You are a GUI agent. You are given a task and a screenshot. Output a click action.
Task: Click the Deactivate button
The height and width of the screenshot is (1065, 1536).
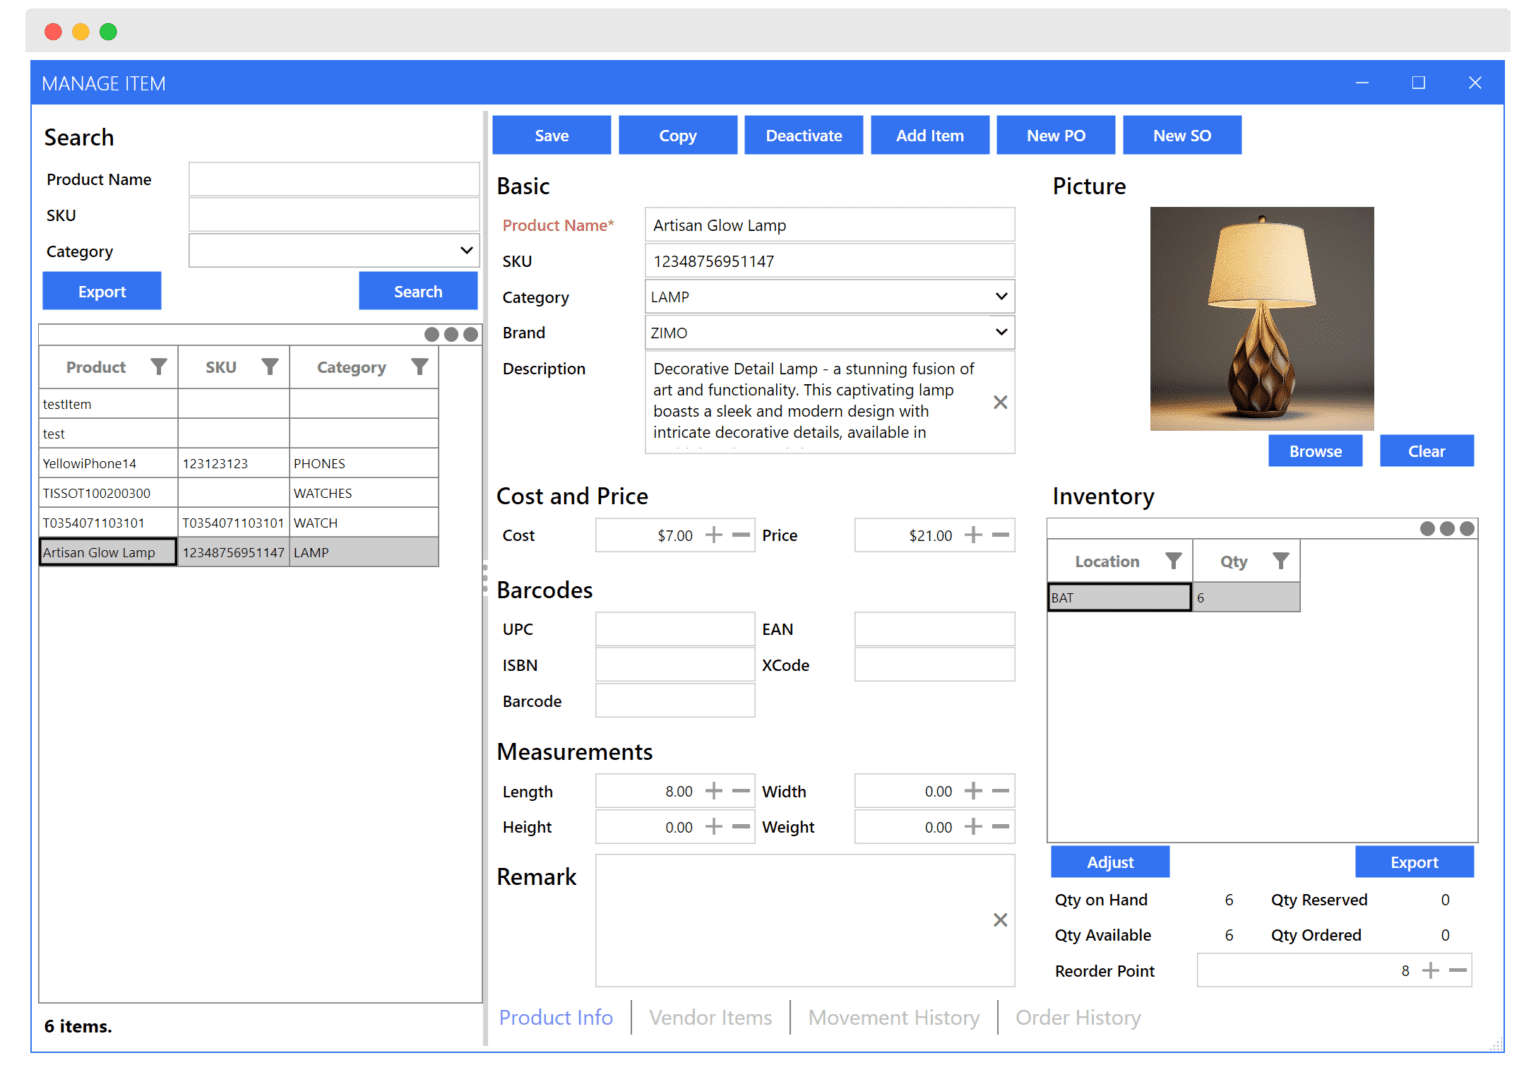point(803,134)
